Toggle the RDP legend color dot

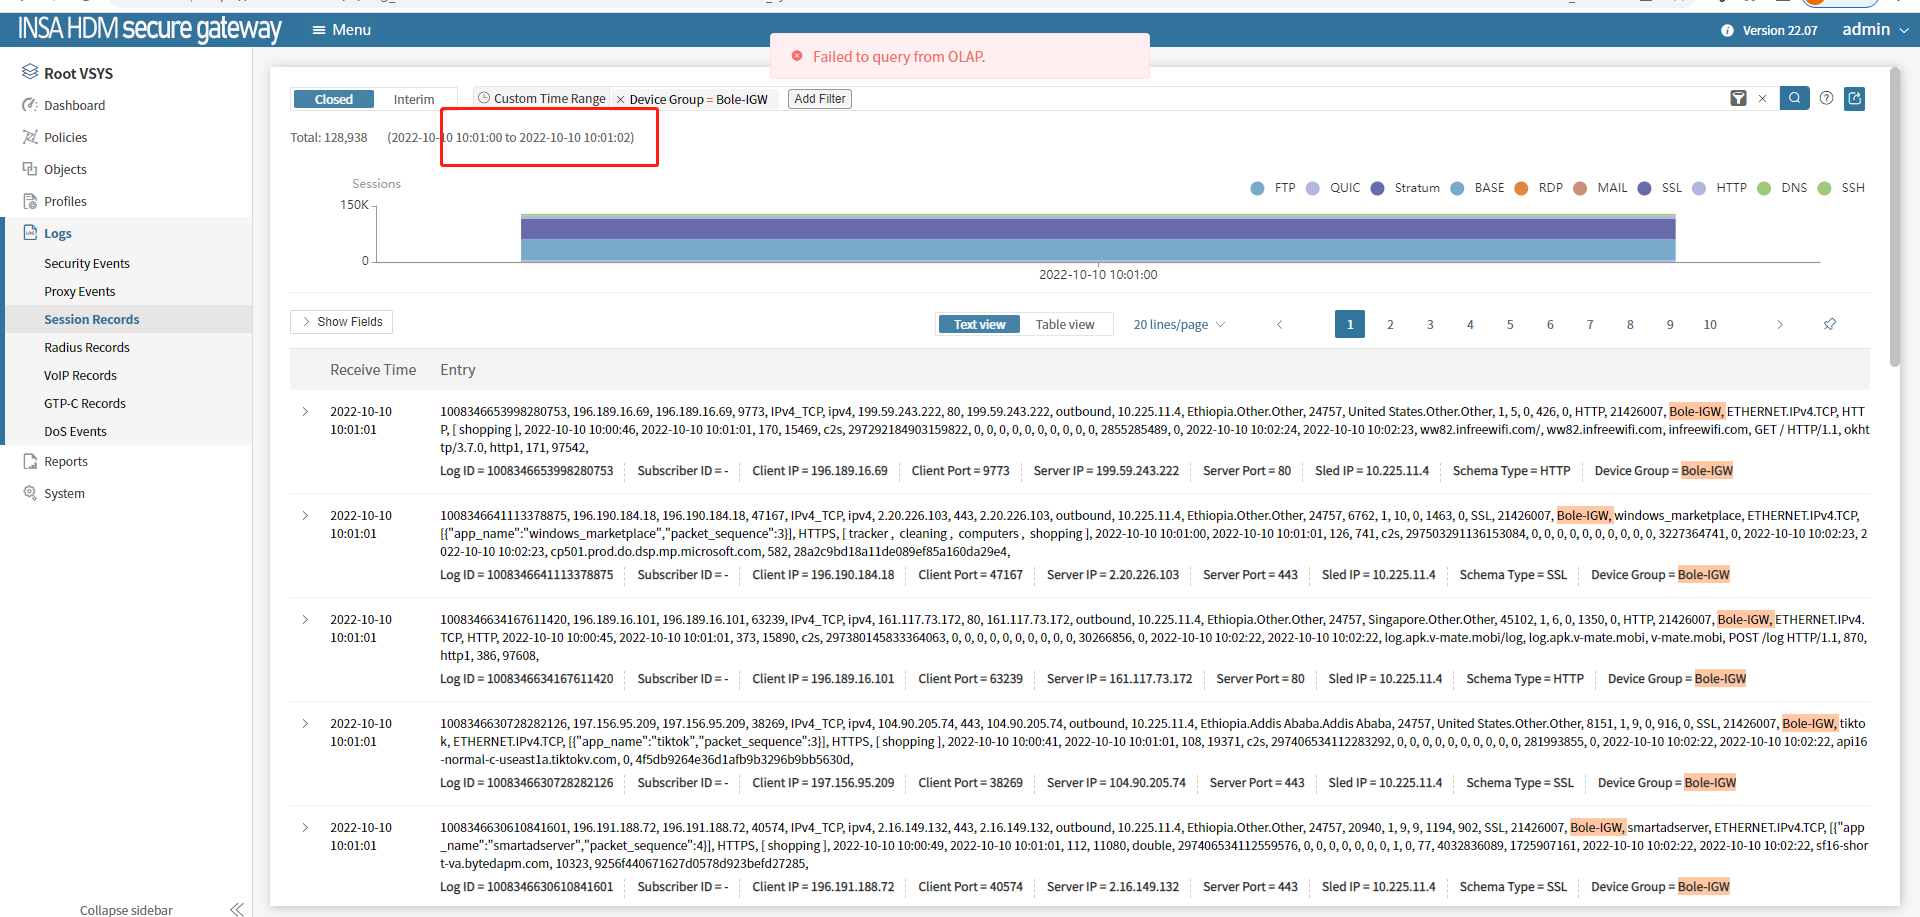click(1521, 188)
